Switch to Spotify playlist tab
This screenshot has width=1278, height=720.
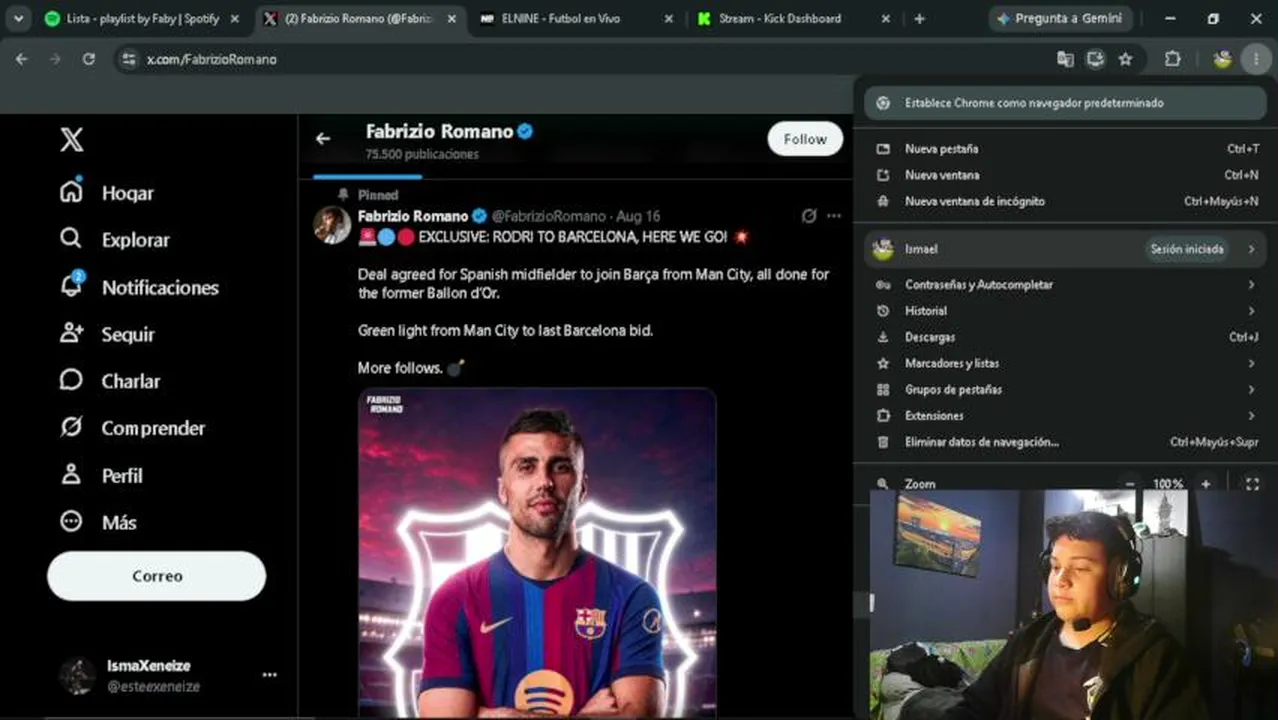point(143,18)
